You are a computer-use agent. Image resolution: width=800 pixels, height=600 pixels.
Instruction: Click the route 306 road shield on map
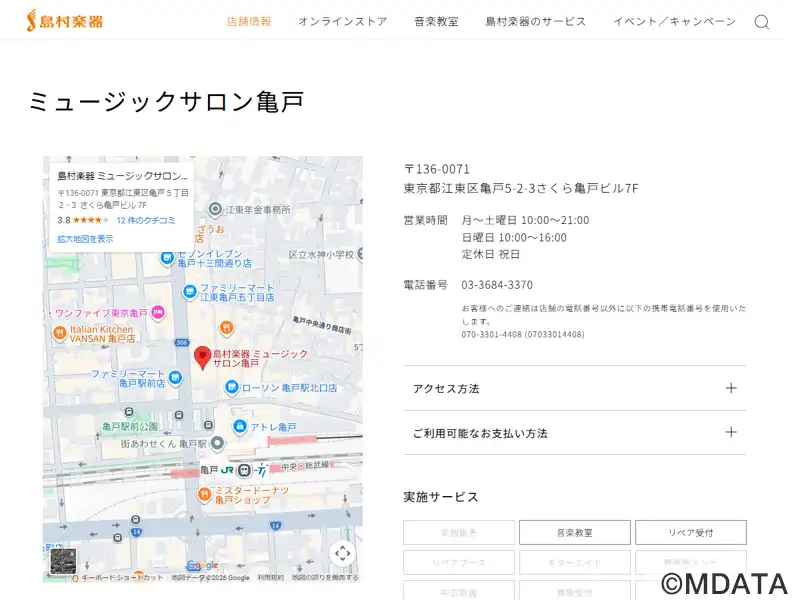[182, 343]
